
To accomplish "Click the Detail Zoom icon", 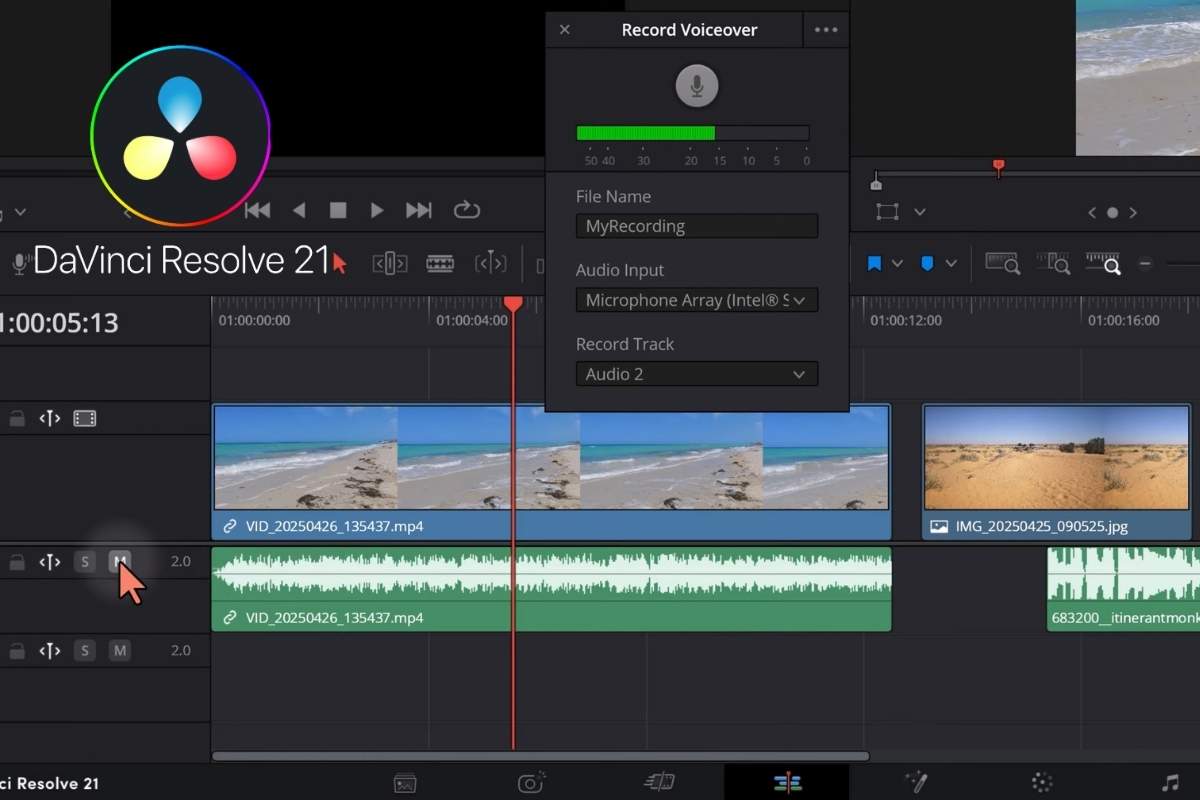I will coord(1053,263).
